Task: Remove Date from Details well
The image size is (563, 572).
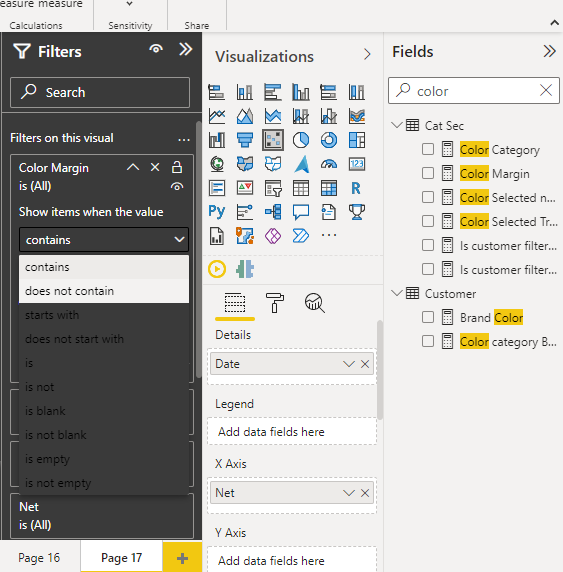Action: (x=365, y=364)
